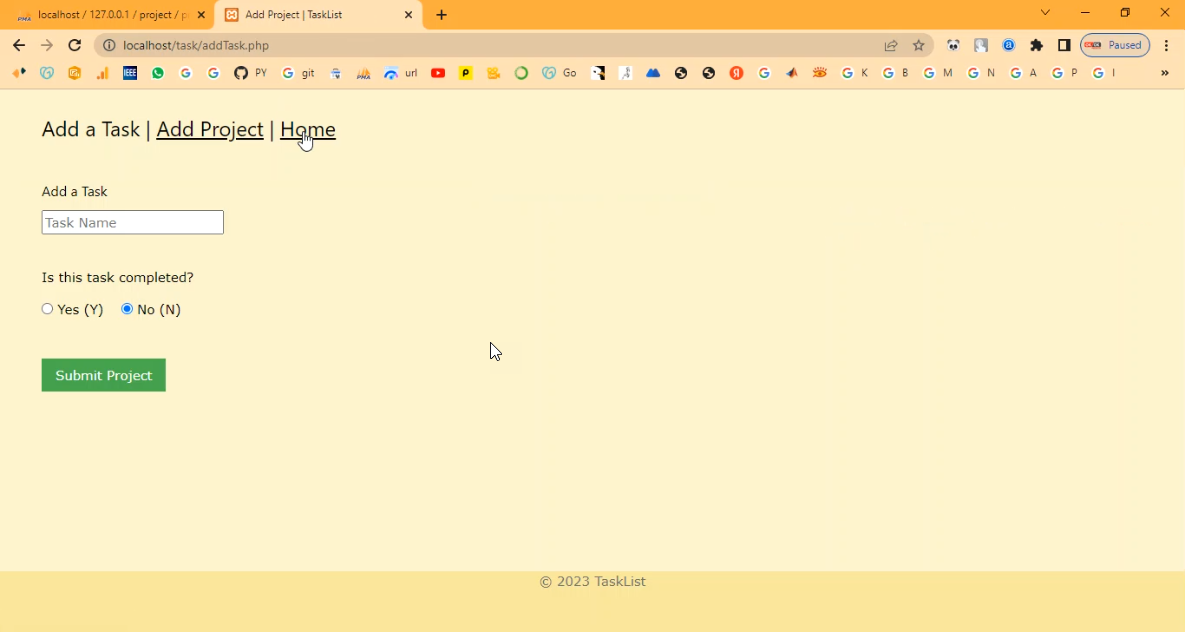Open the yellow P bookmark
The height and width of the screenshot is (632, 1185).
466,73
